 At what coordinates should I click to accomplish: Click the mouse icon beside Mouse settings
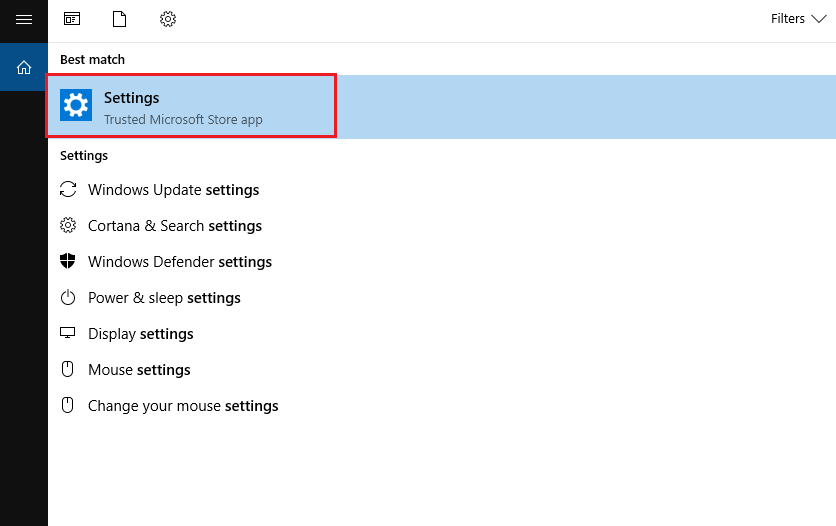point(68,369)
